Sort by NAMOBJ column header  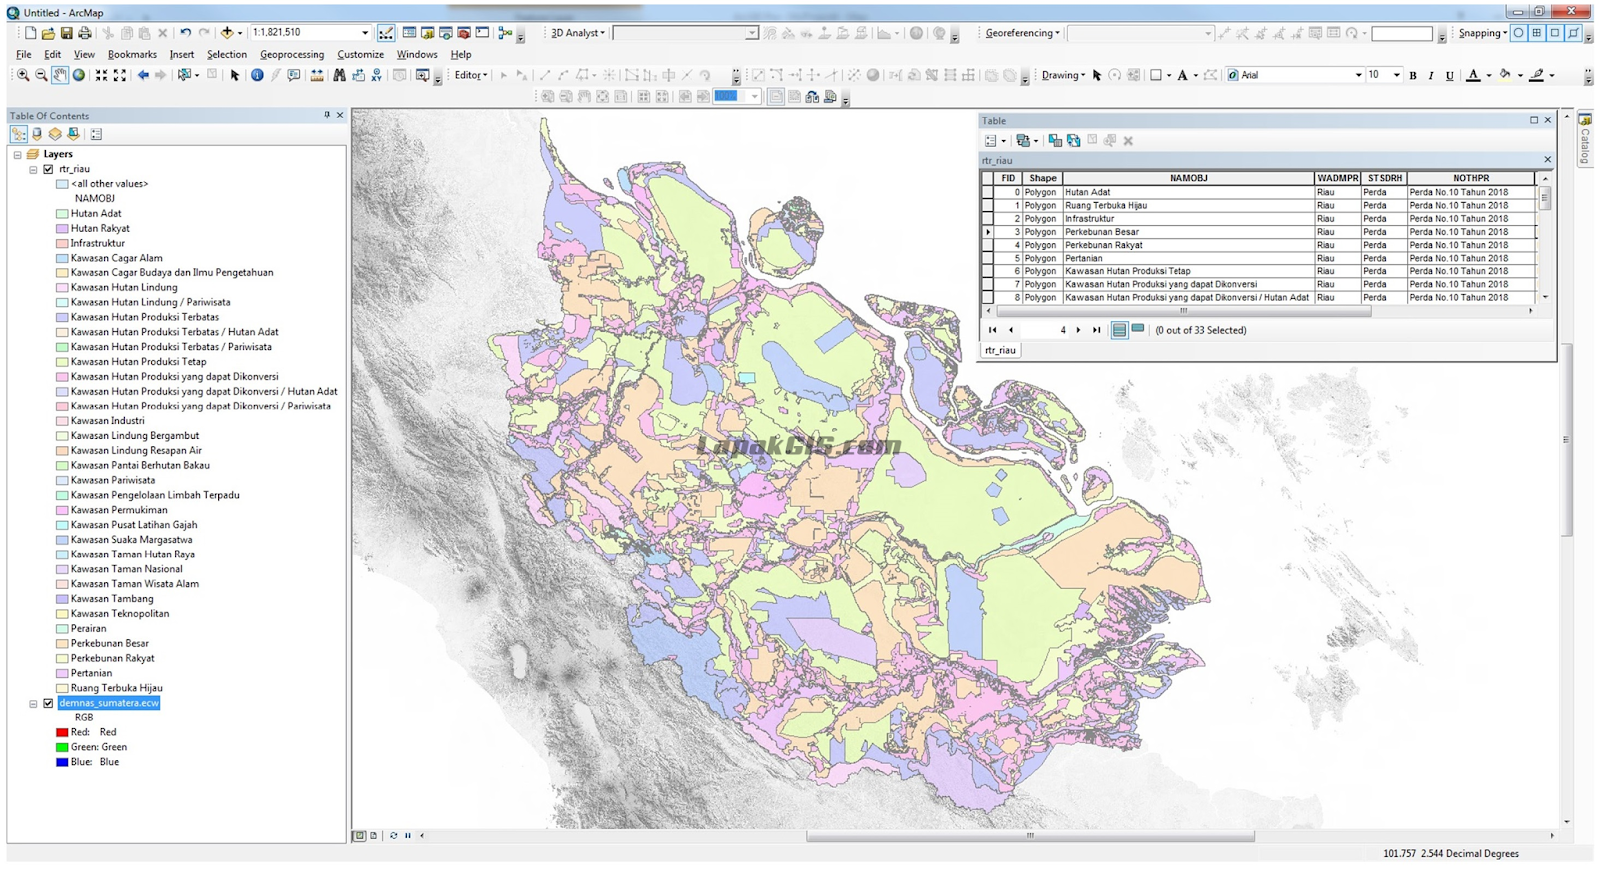click(x=1188, y=178)
